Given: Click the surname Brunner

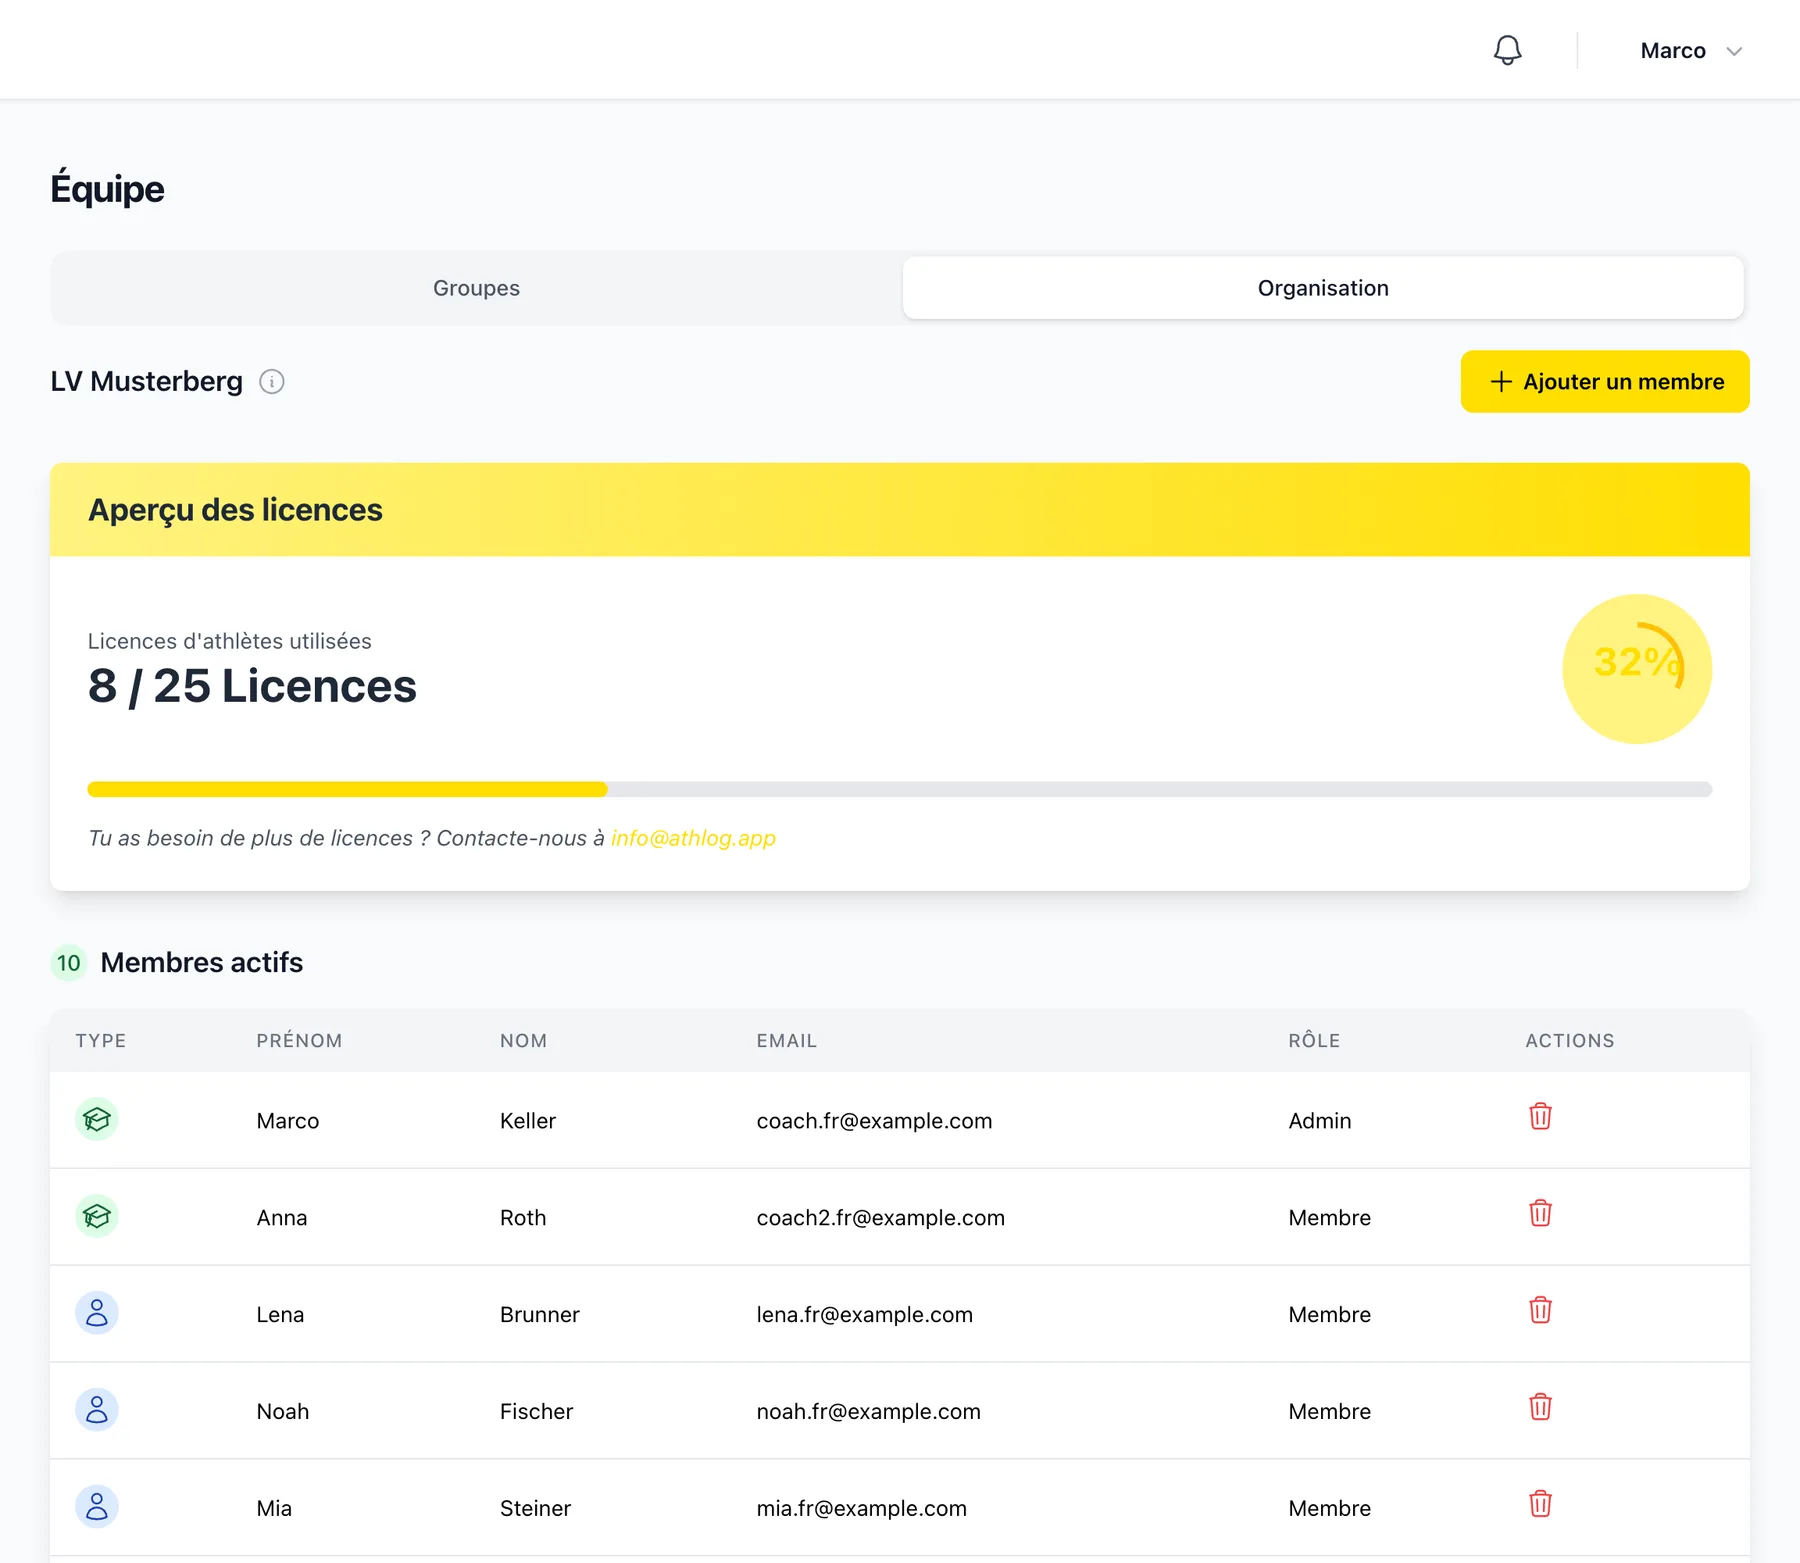Looking at the screenshot, I should (540, 1315).
